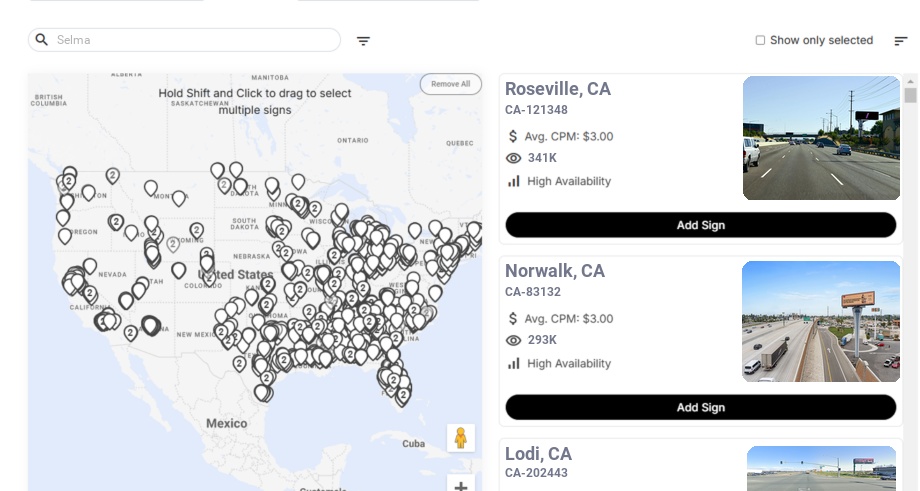Viewport: 920px width, 491px height.
Task: Open the Roseville highway billboard photo
Action: (821, 138)
